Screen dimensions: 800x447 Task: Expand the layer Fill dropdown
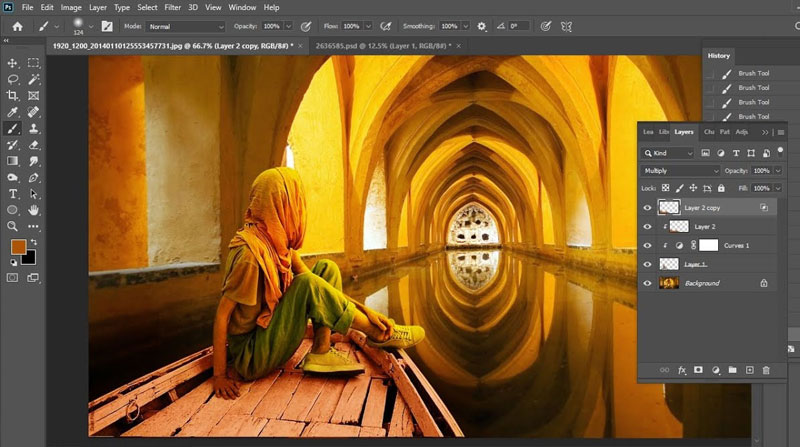pos(778,188)
